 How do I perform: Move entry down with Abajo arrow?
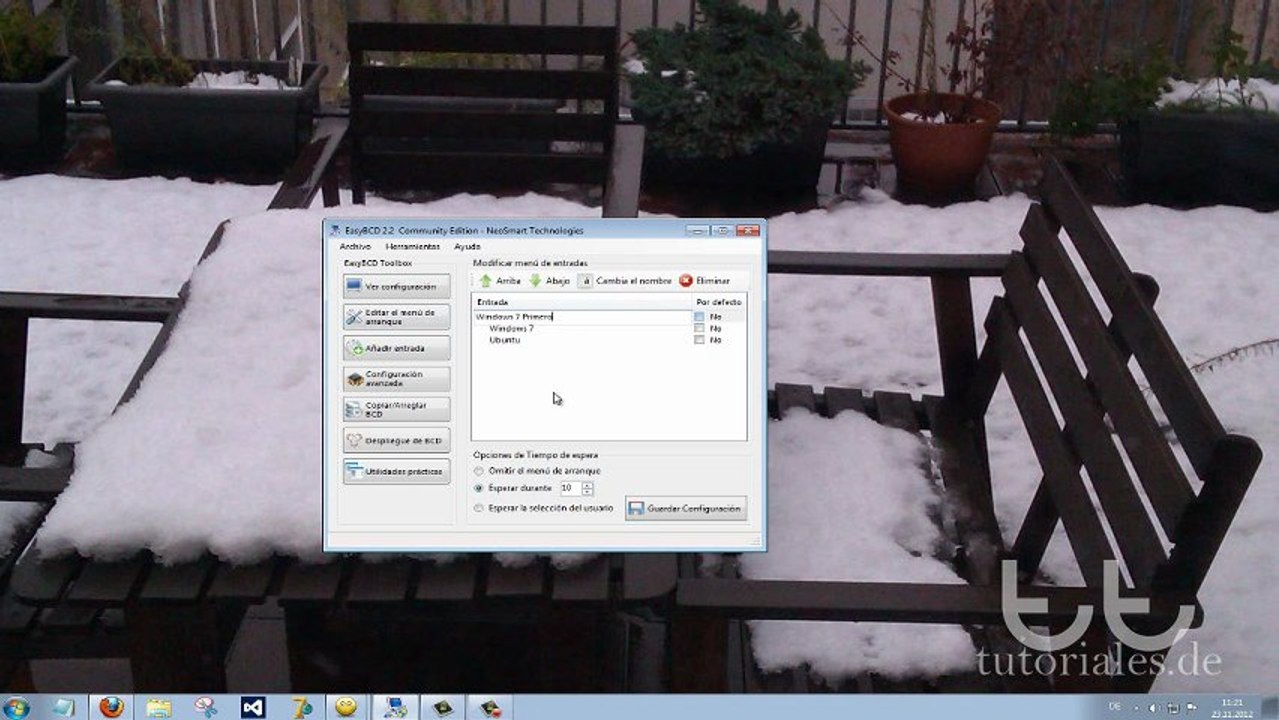(x=549, y=281)
